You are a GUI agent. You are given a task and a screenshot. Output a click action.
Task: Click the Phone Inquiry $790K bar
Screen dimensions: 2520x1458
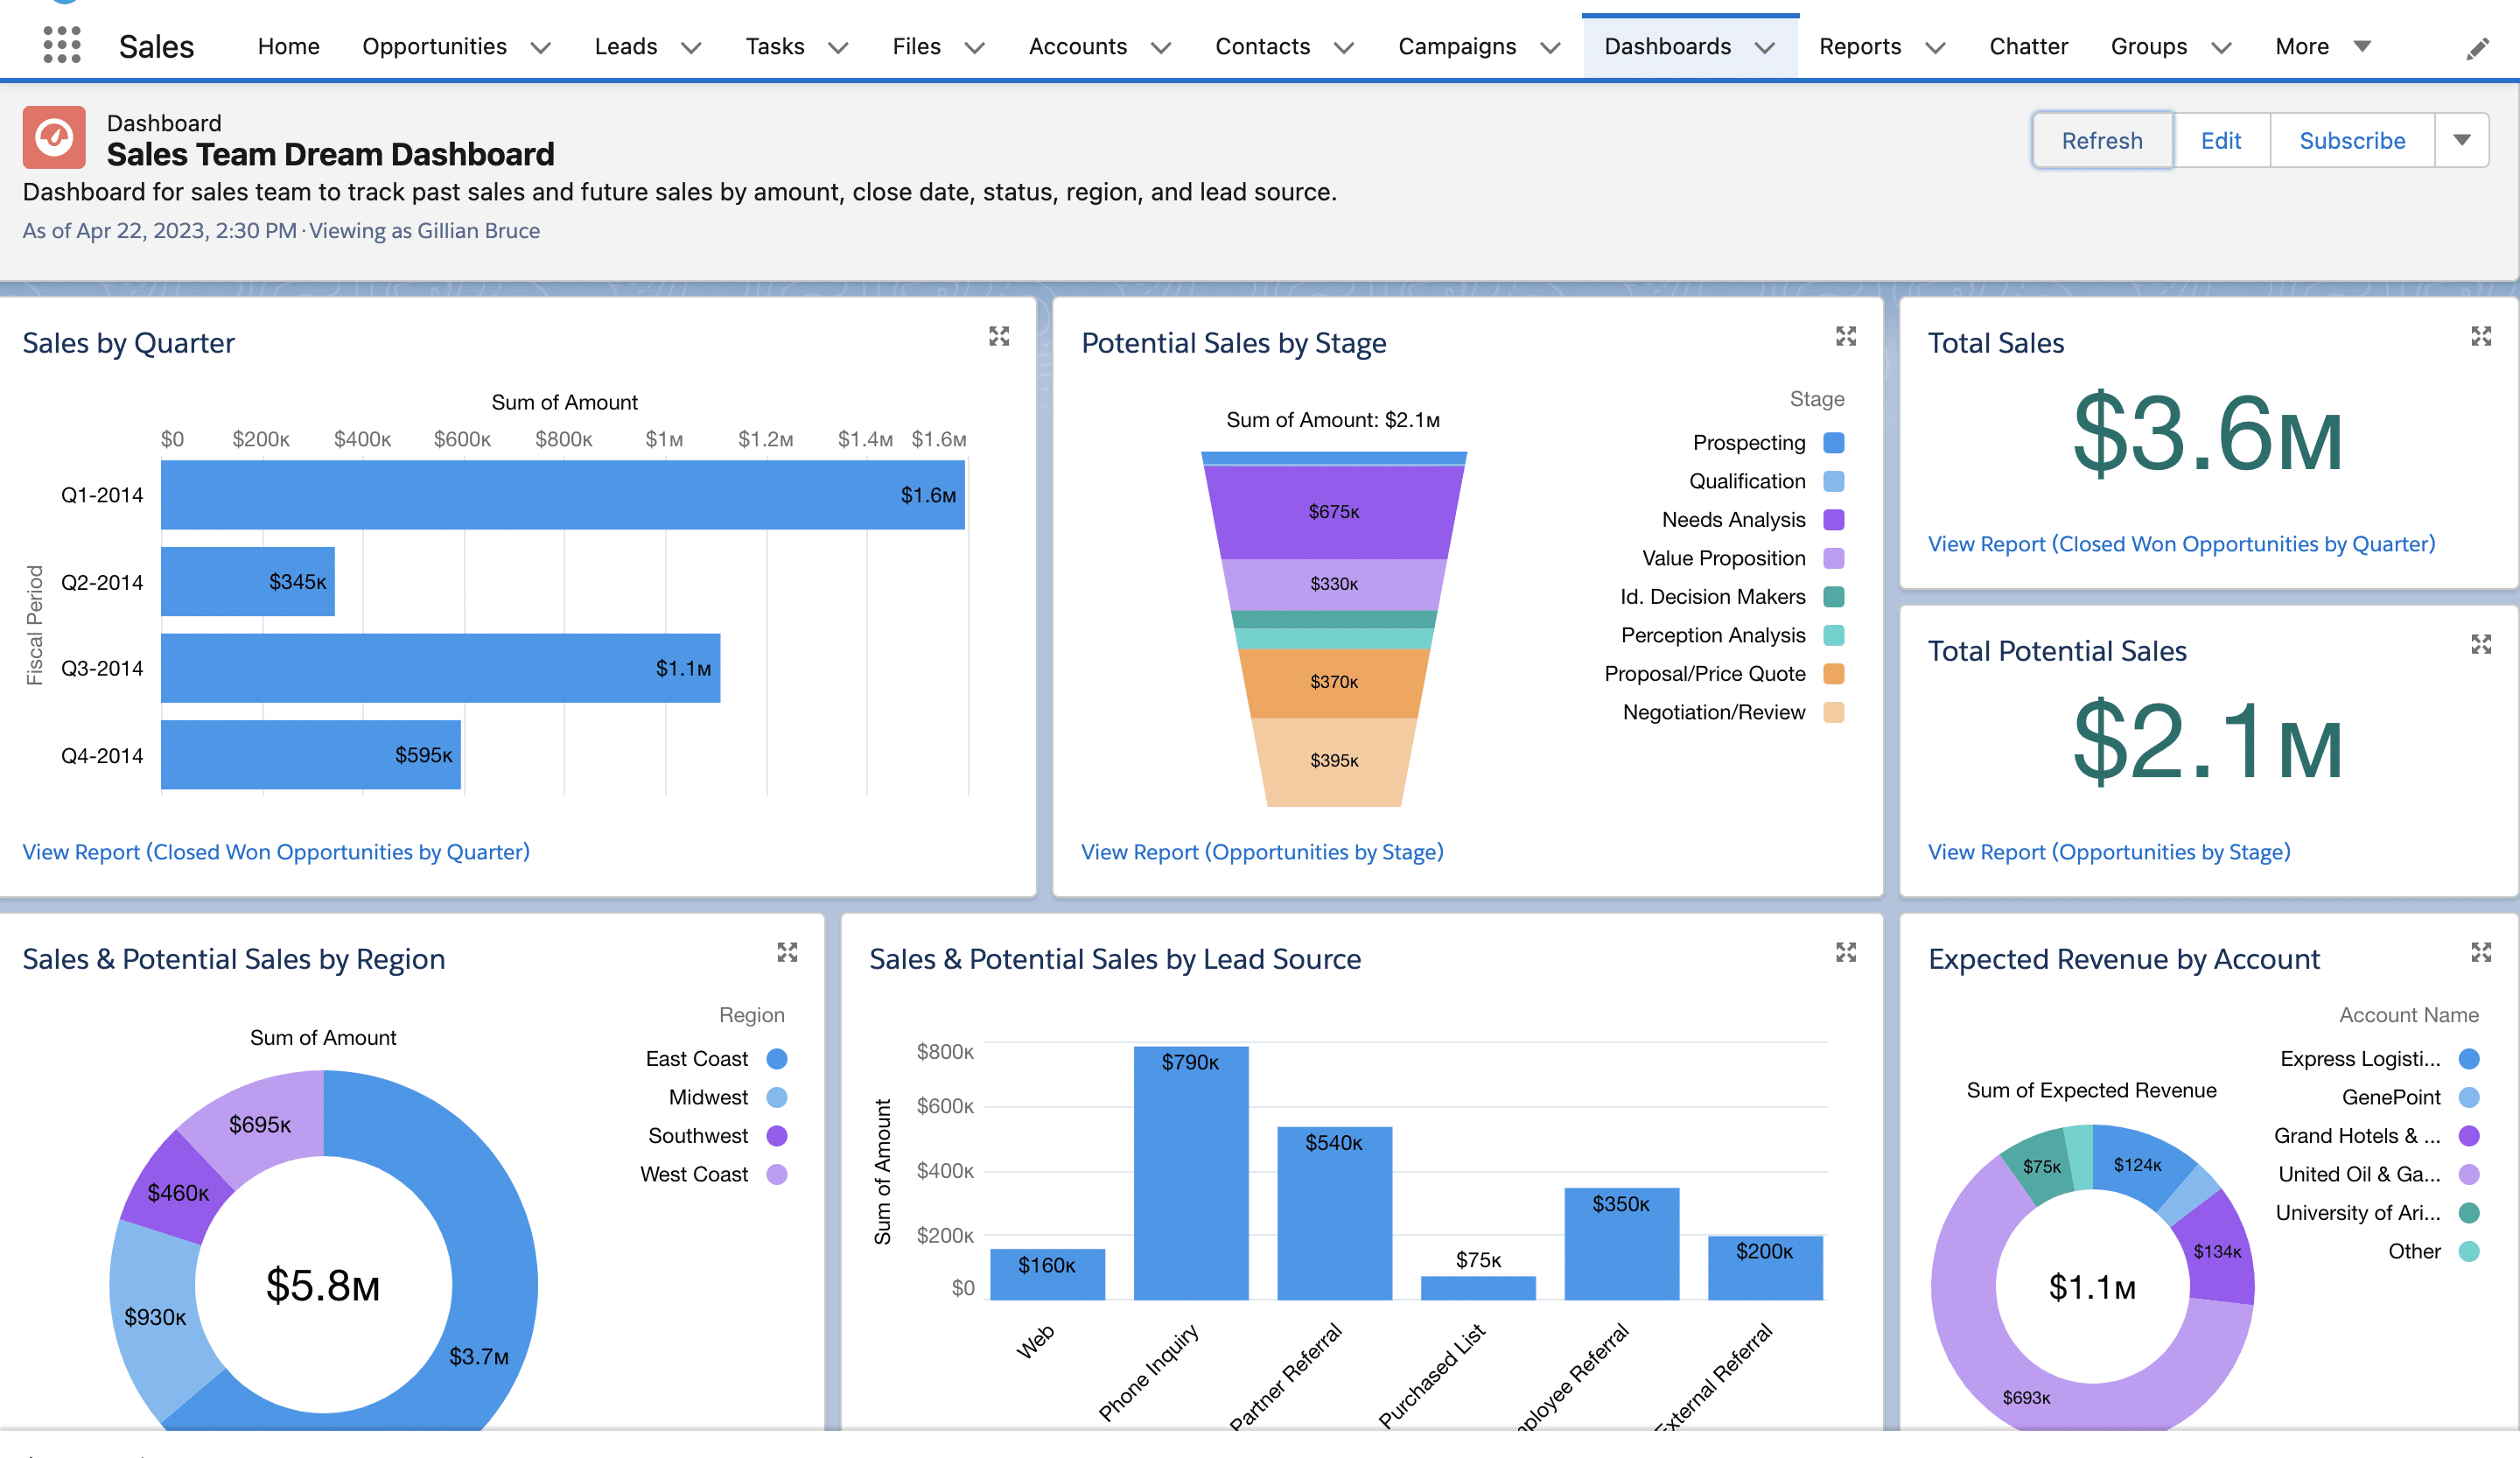pos(1190,1173)
